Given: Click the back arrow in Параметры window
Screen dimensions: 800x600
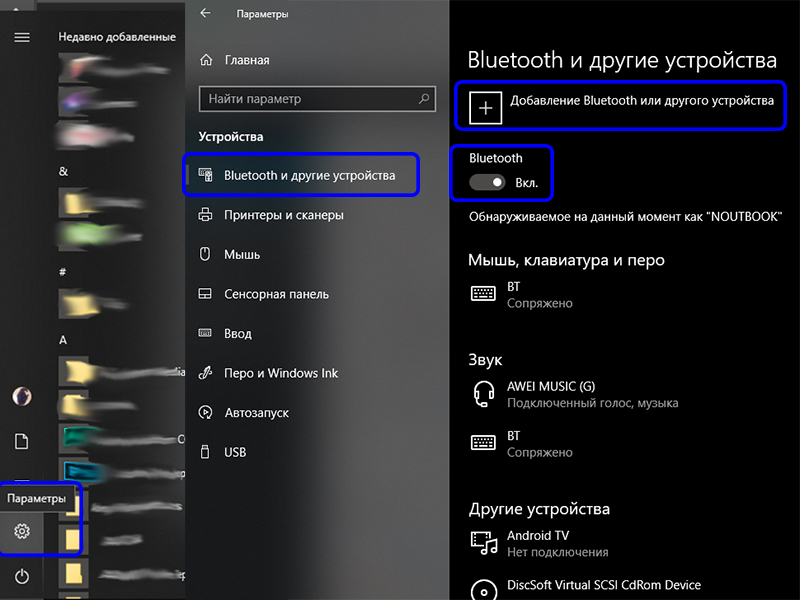Looking at the screenshot, I should click(x=206, y=14).
